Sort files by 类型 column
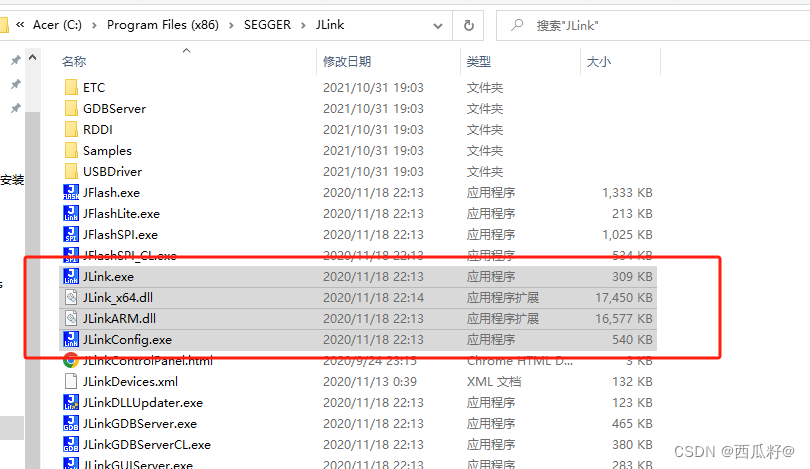810x469 pixels. pos(479,61)
